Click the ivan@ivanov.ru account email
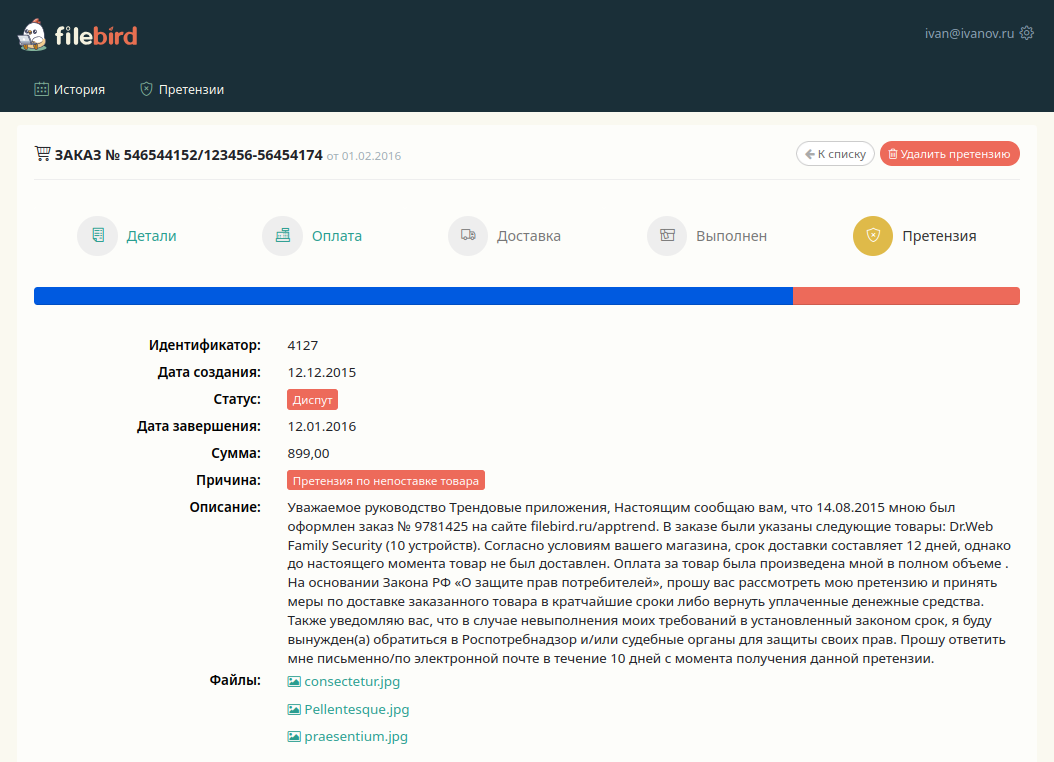Screen dimensions: 1054x762 (969, 33)
